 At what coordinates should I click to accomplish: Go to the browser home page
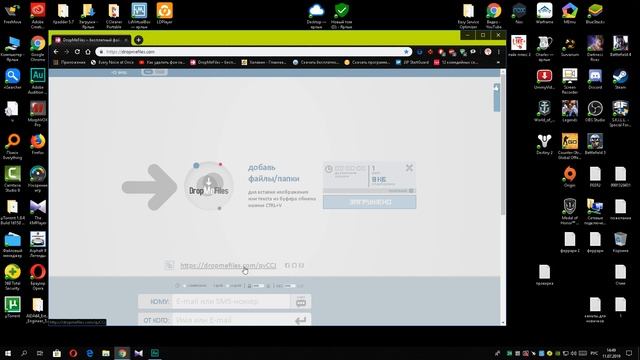pyautogui.click(x=88, y=52)
